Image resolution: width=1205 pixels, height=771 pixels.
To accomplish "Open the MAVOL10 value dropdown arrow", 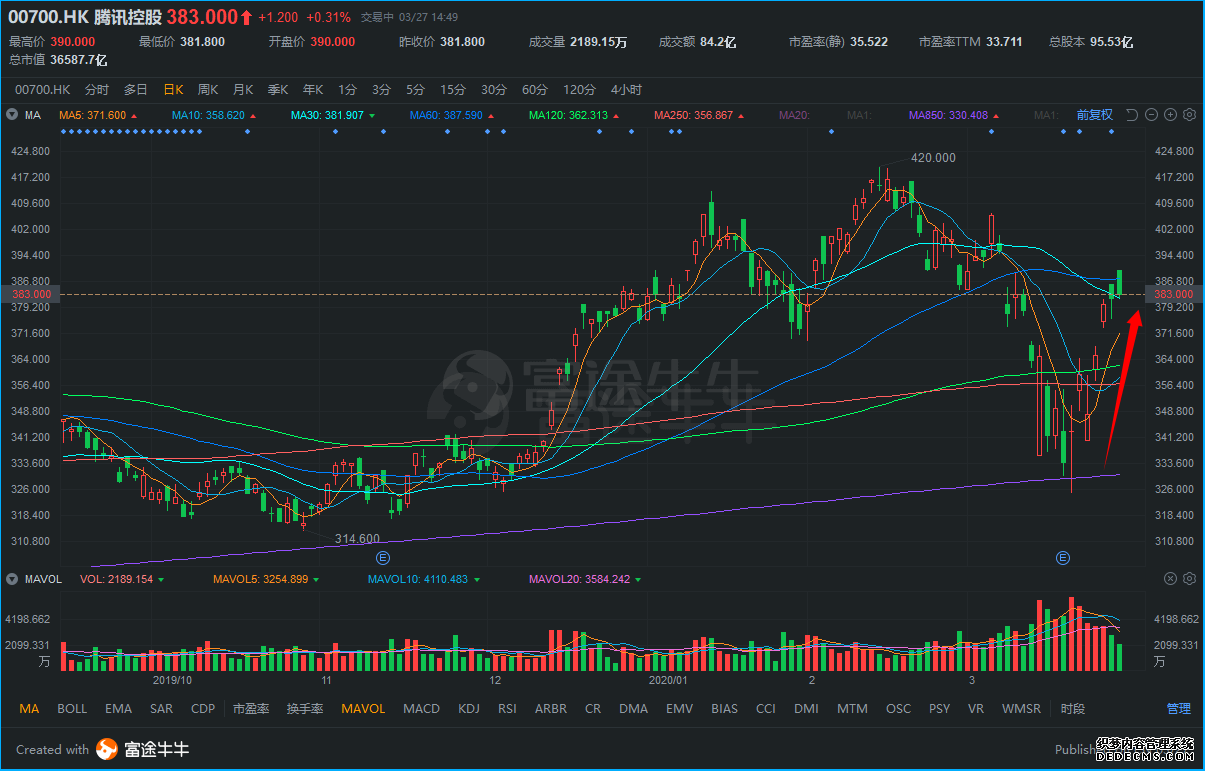I will [477, 580].
